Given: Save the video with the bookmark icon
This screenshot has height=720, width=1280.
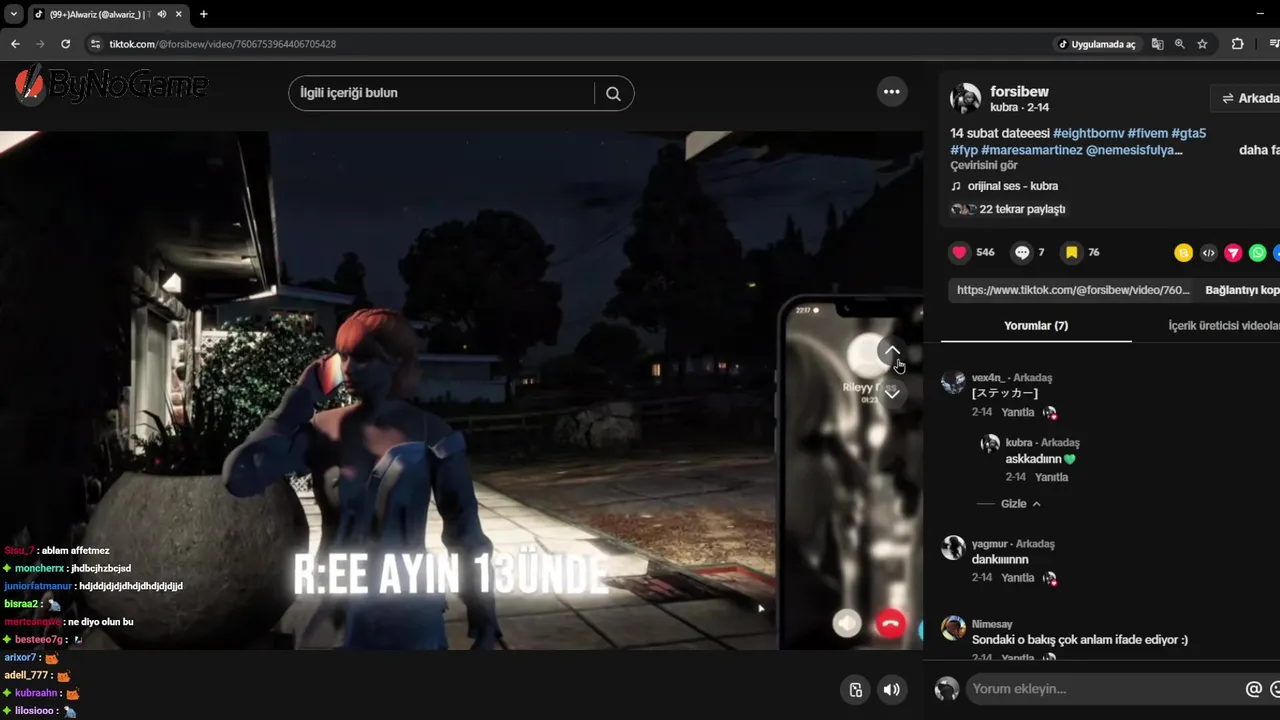Looking at the screenshot, I should (1071, 252).
